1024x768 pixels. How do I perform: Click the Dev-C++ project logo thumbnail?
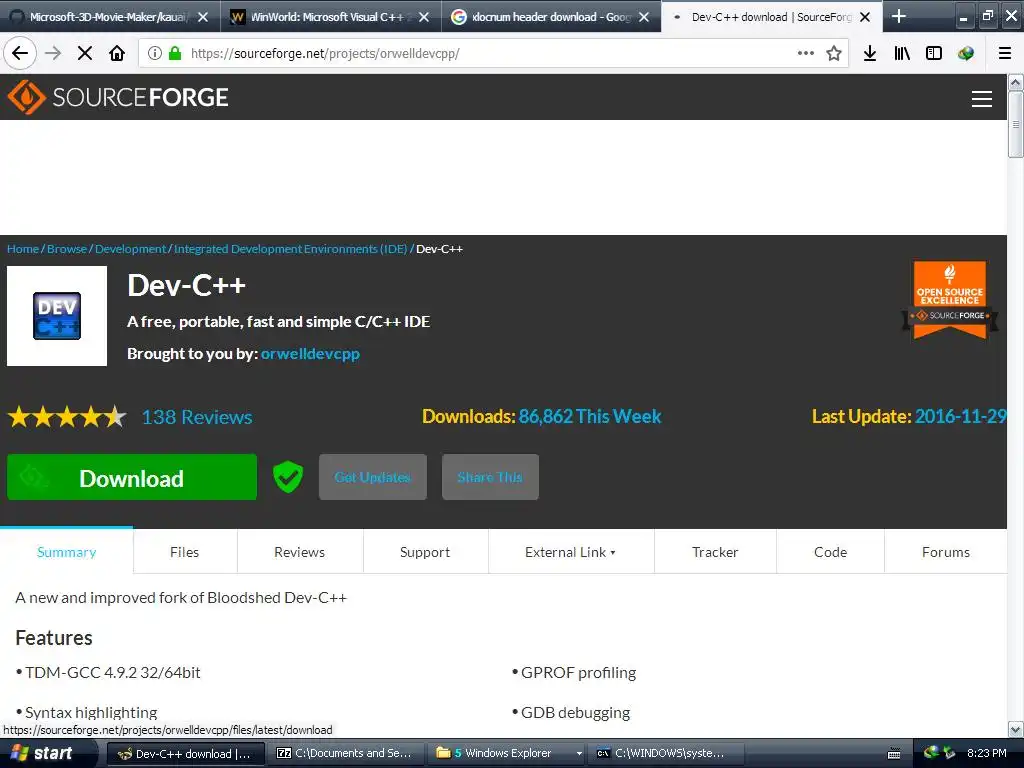(x=57, y=316)
